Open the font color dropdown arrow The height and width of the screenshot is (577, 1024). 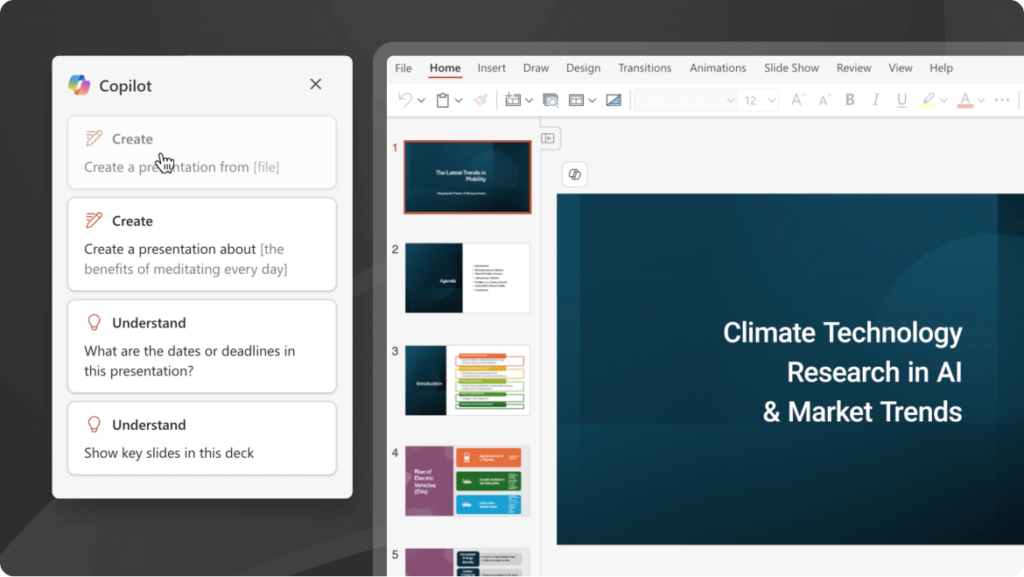tap(981, 100)
